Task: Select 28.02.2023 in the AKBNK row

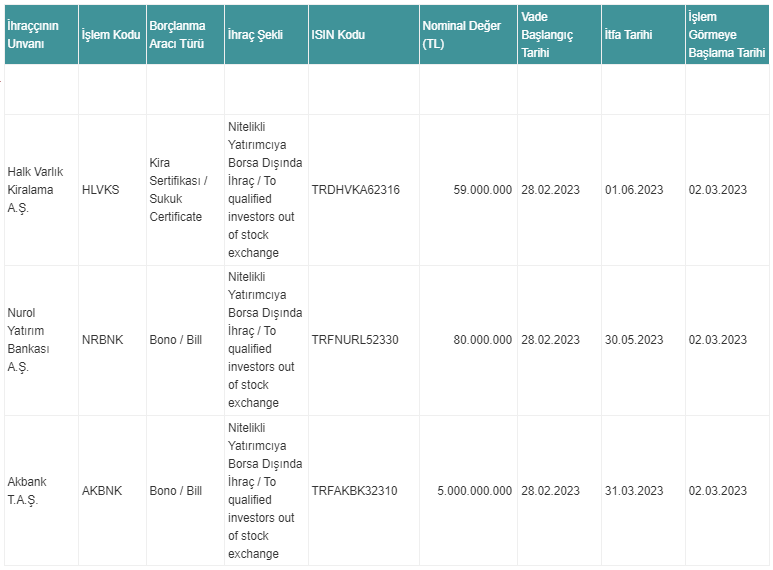Action: click(550, 491)
